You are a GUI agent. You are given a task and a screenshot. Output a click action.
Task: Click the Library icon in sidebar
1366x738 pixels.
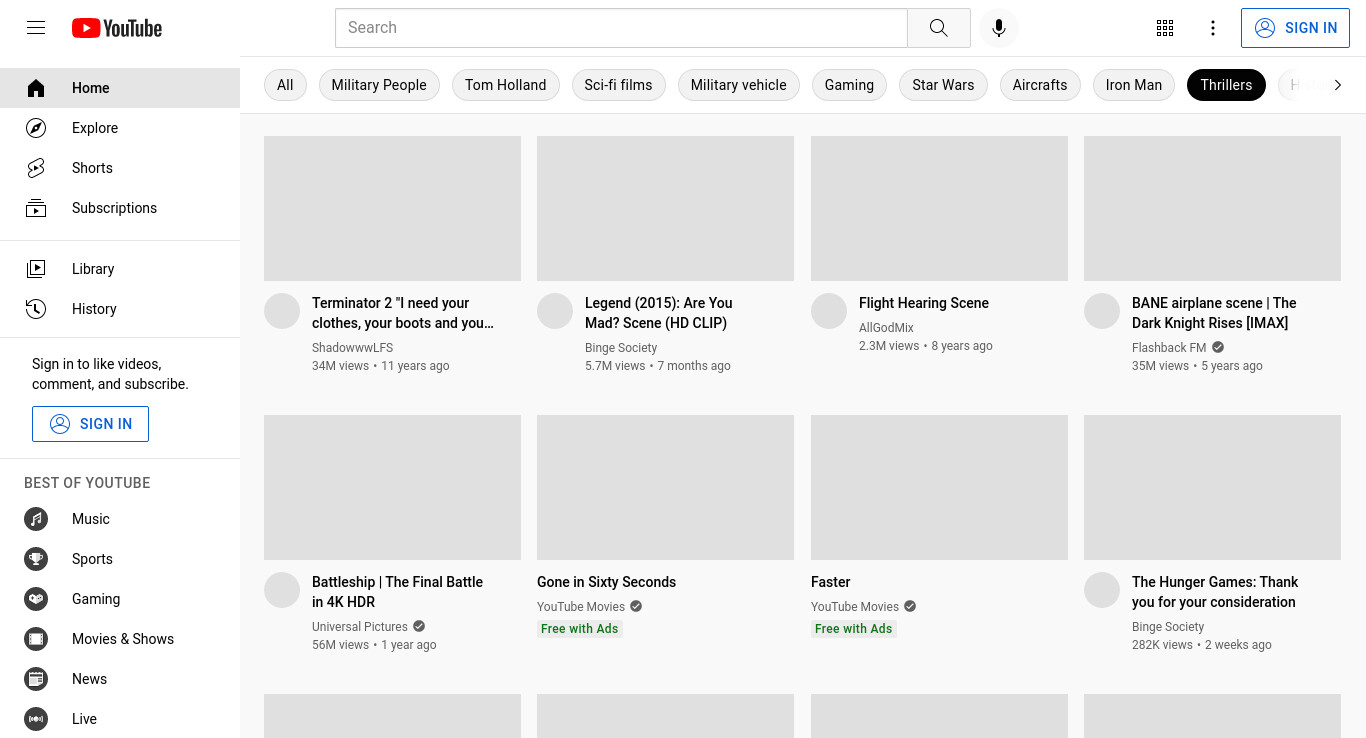pyautogui.click(x=36, y=268)
